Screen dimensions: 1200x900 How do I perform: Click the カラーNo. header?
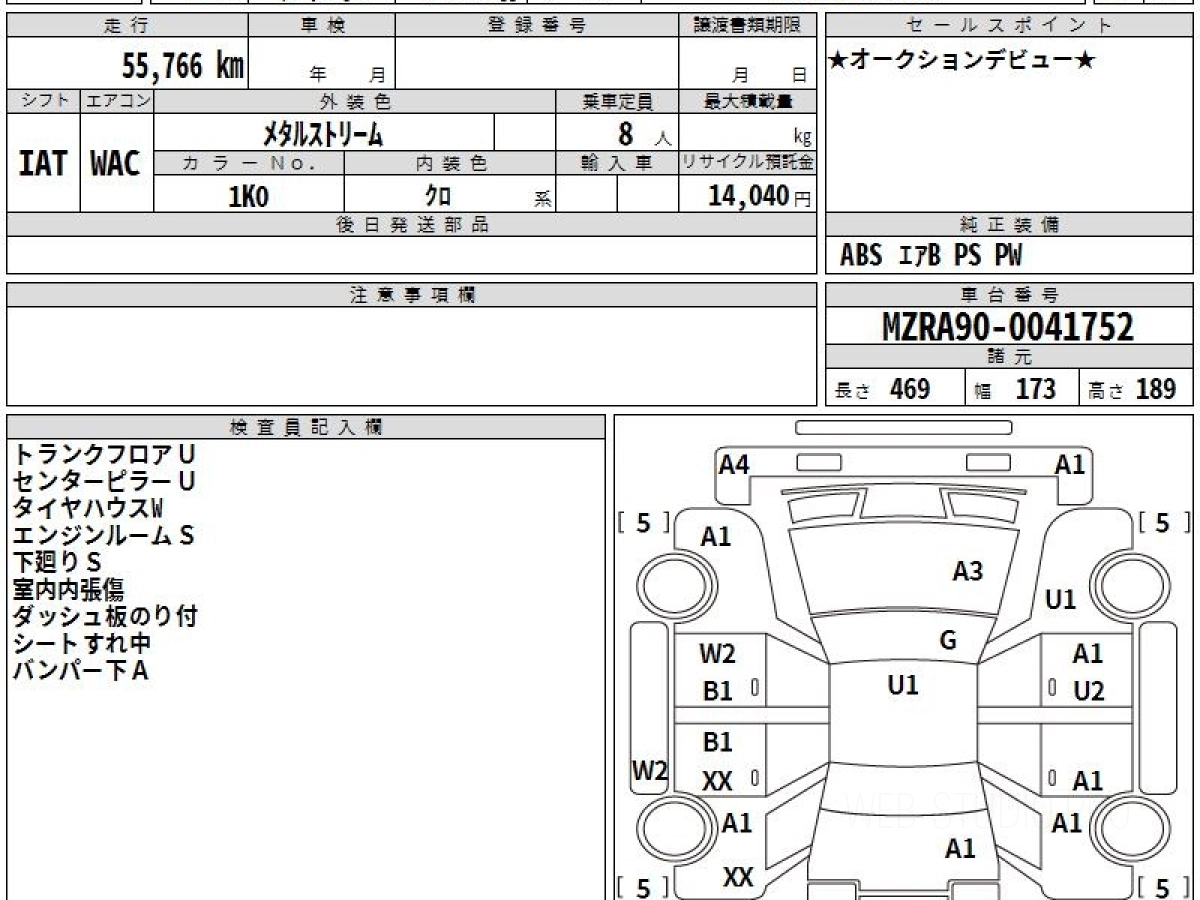coord(249,164)
